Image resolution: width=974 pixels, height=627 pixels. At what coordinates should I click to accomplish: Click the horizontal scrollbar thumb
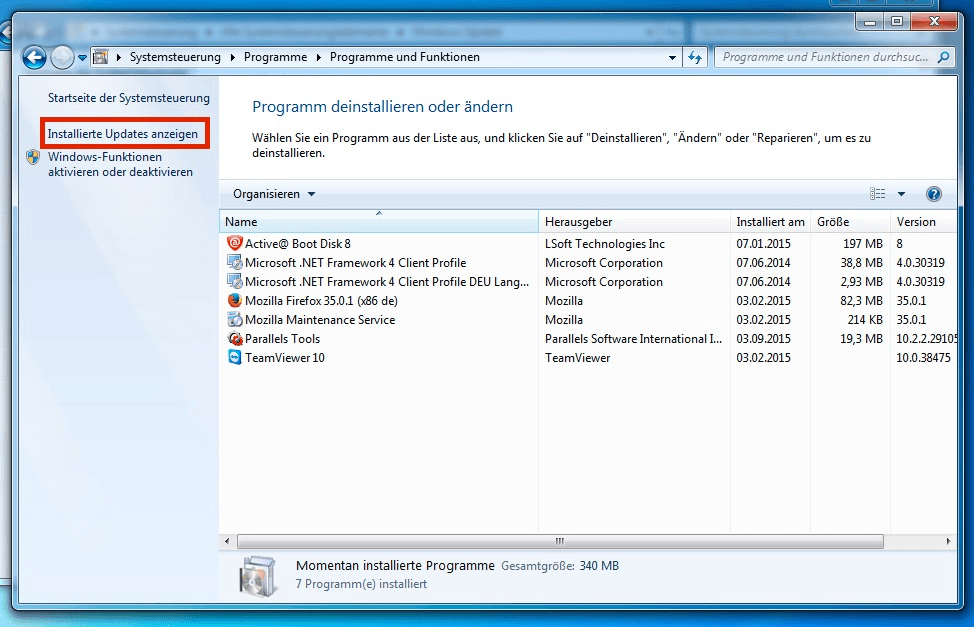[x=560, y=541]
